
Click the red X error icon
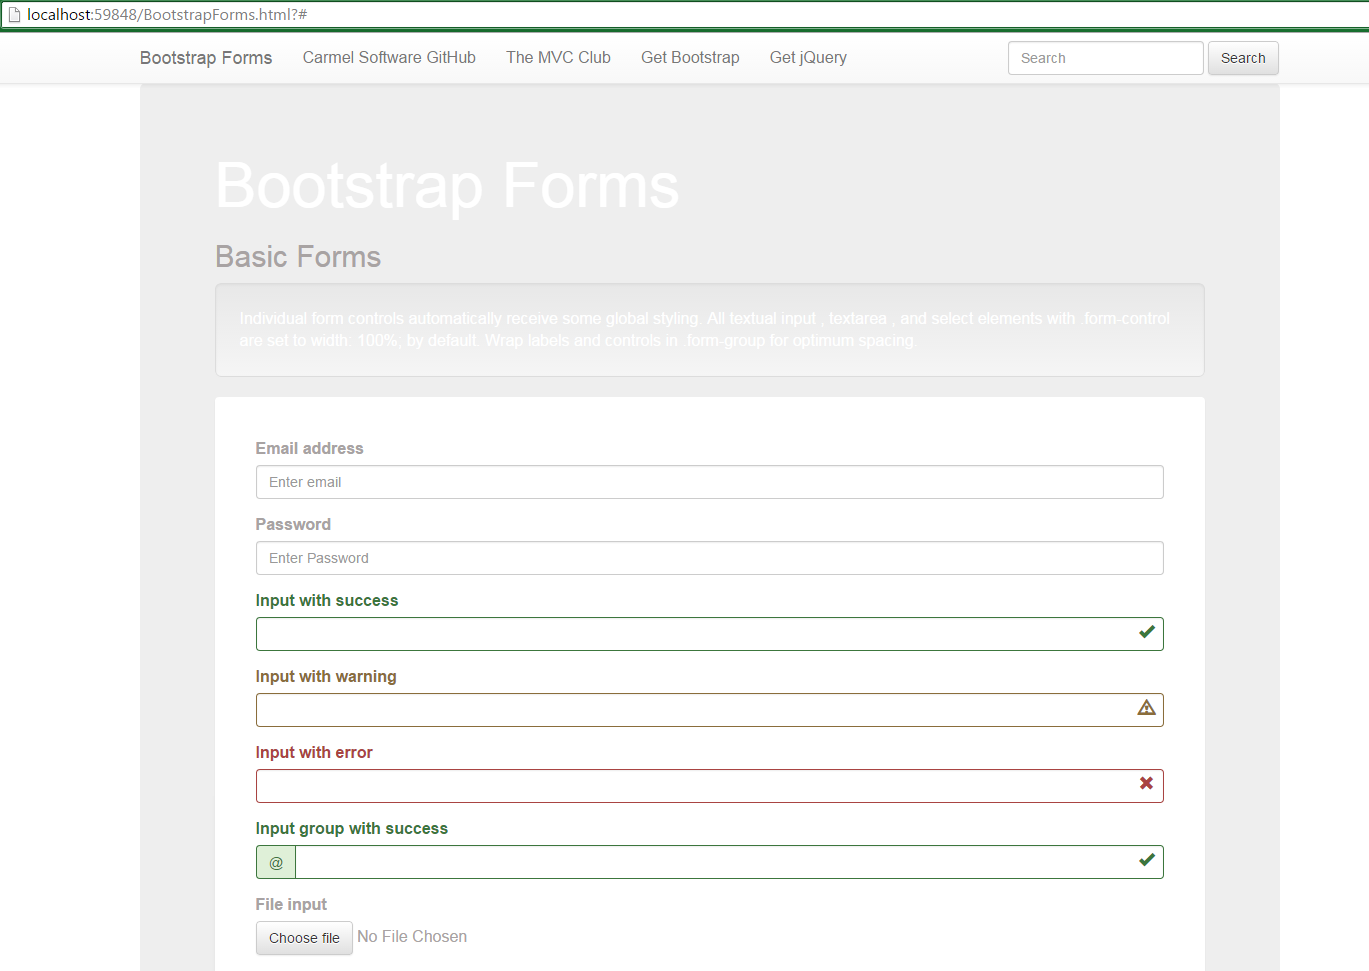tap(1146, 785)
